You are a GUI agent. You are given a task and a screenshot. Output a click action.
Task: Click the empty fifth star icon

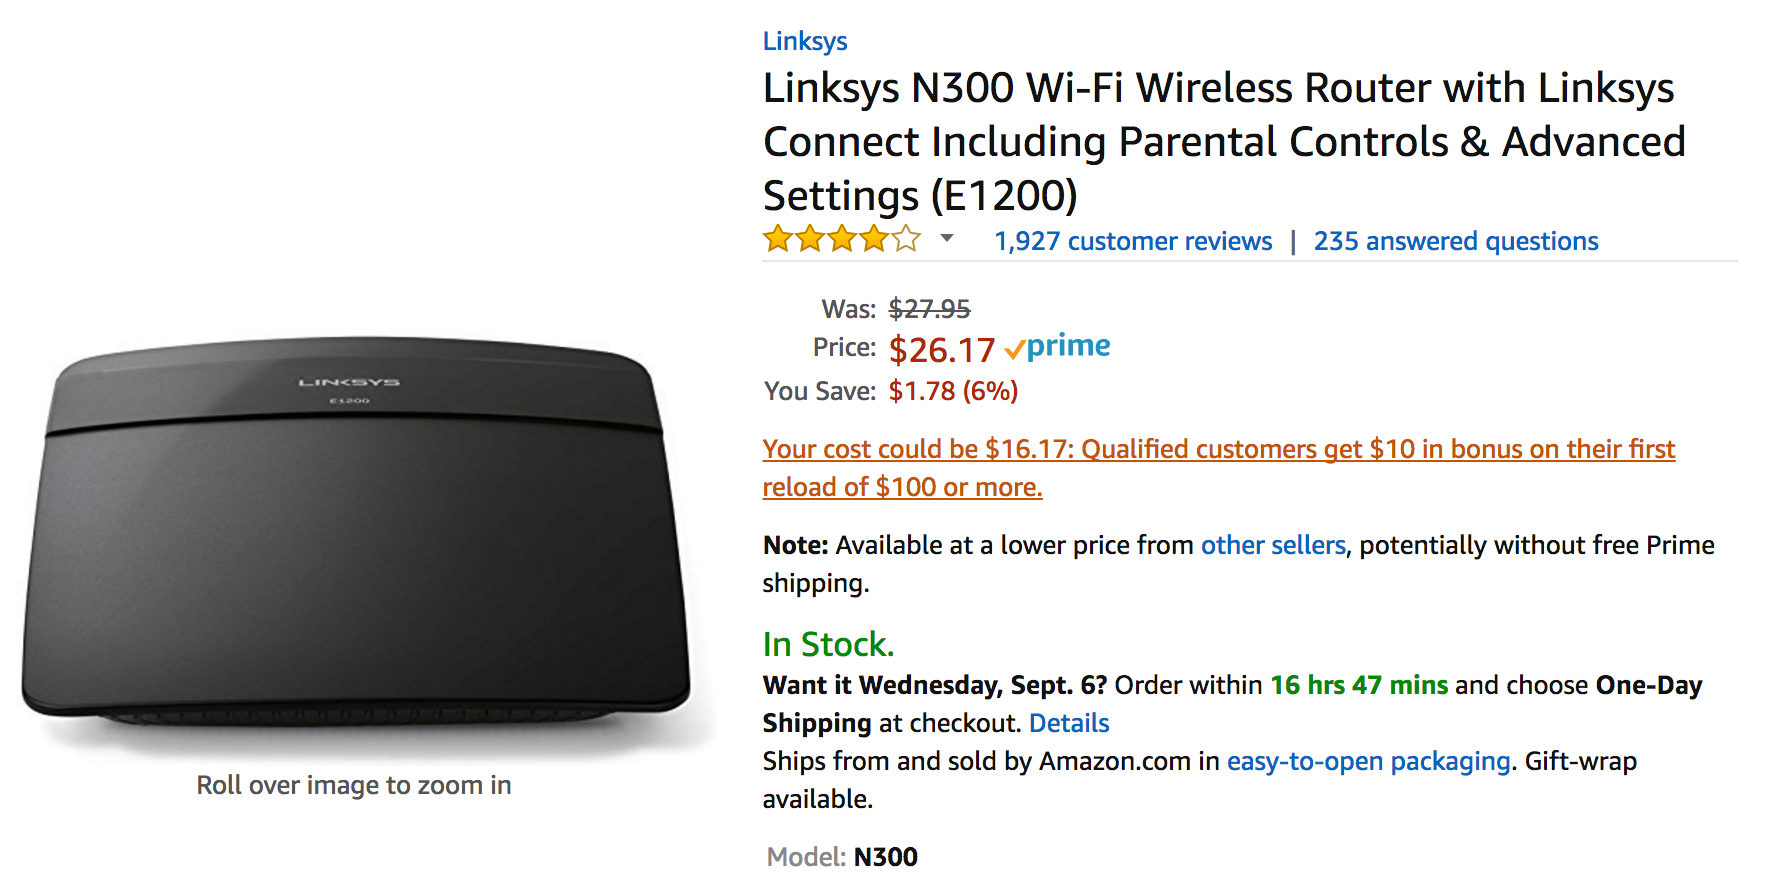[906, 239]
